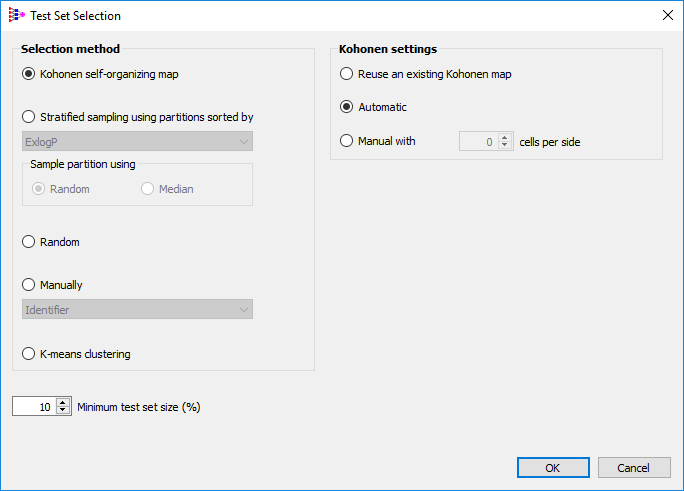The width and height of the screenshot is (684, 491).
Task: Open the ExlogP sort dropdown
Action: (137, 141)
